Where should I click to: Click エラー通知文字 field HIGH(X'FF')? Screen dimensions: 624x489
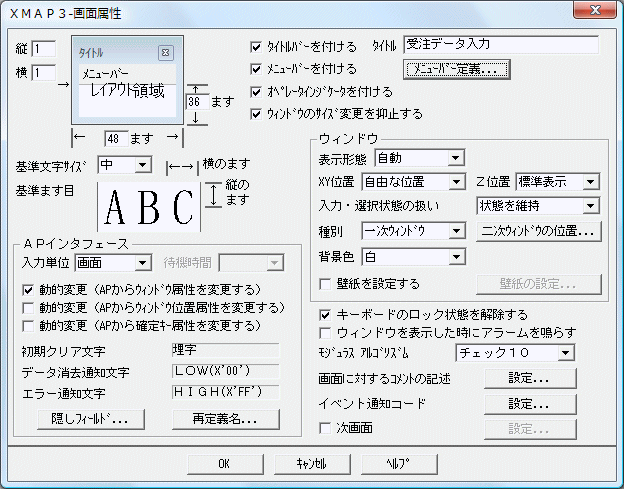tap(226, 392)
